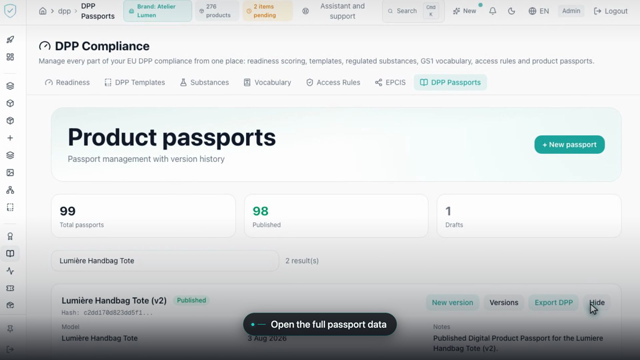
Task: Open the Brand: Atelier Lumen selector
Action: 157,11
